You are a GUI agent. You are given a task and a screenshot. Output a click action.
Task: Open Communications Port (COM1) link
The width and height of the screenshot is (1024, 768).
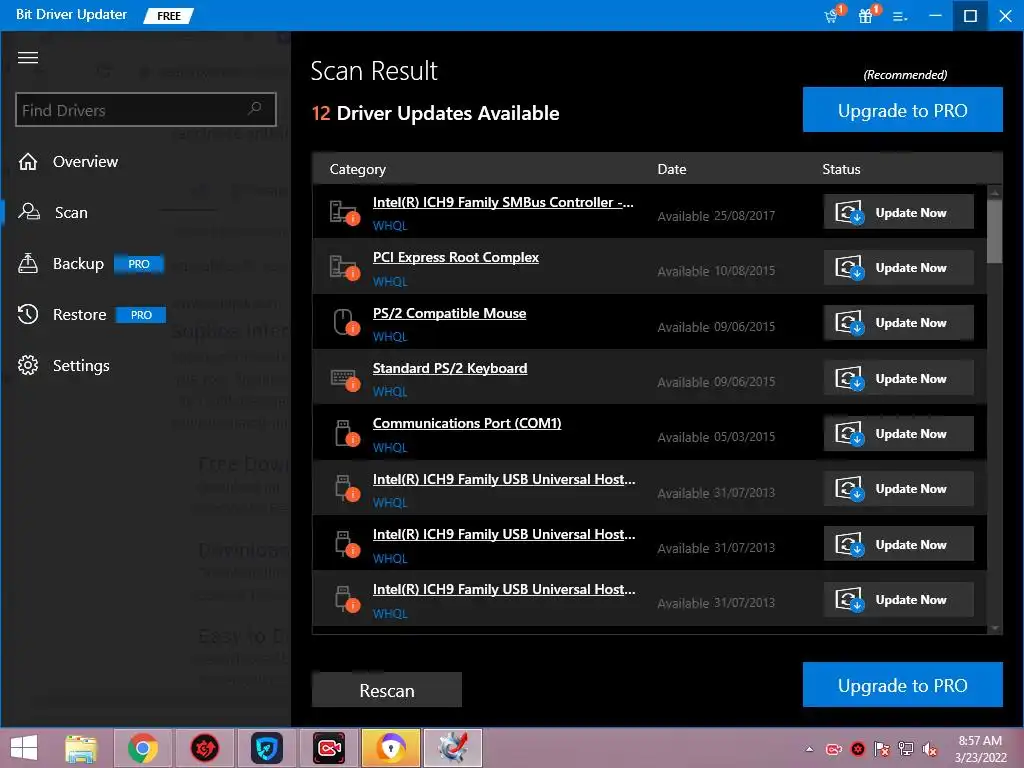(x=467, y=423)
